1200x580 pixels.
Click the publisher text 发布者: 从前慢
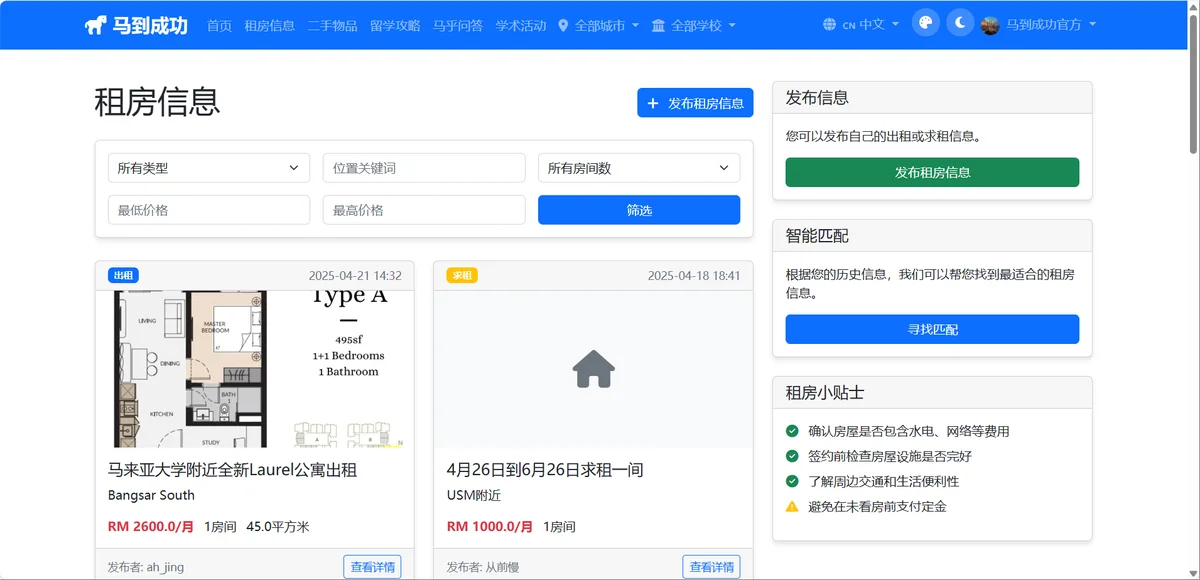click(x=483, y=567)
